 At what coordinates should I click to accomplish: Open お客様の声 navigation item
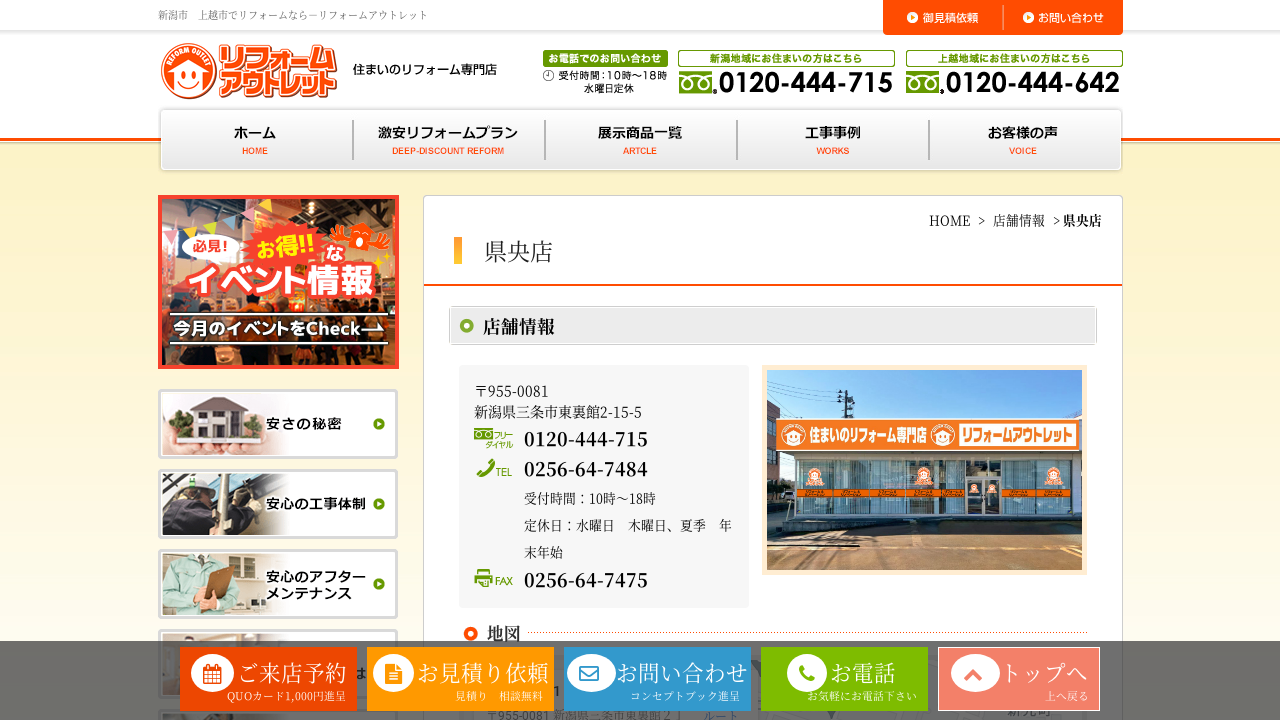click(x=1022, y=140)
